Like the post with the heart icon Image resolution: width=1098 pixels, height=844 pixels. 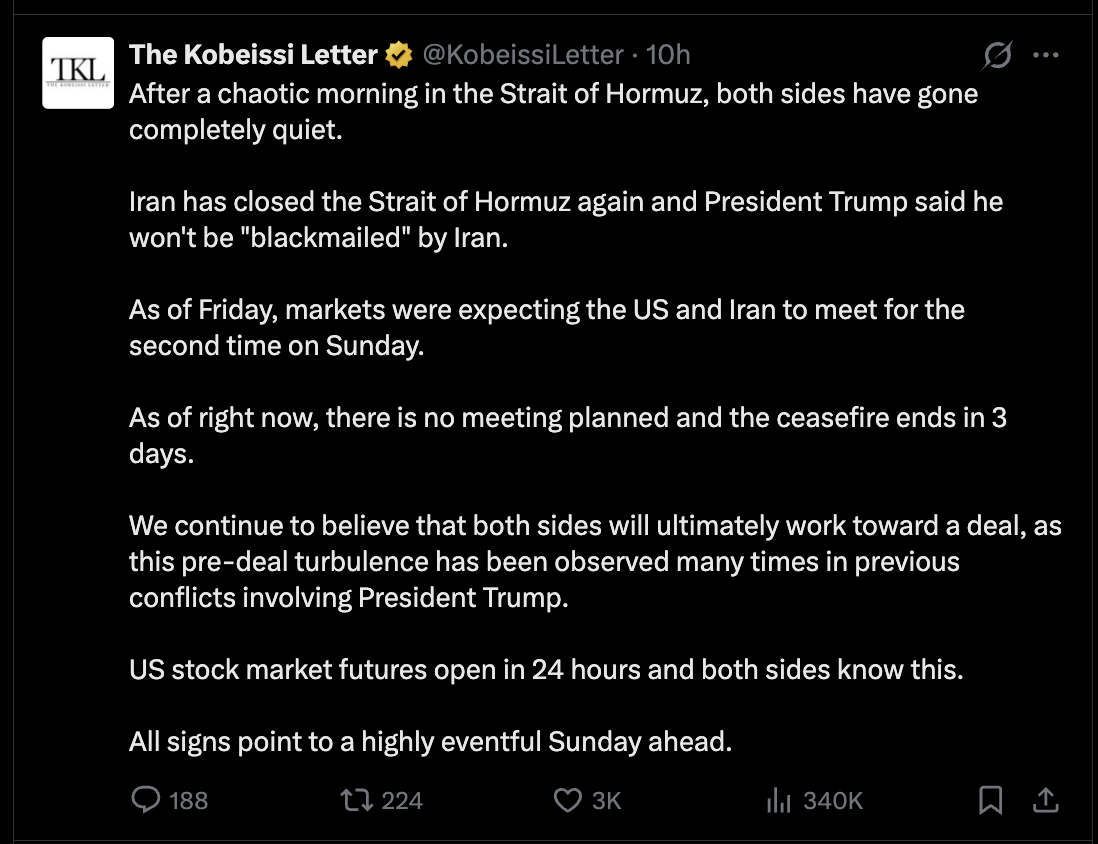pyautogui.click(x=568, y=800)
